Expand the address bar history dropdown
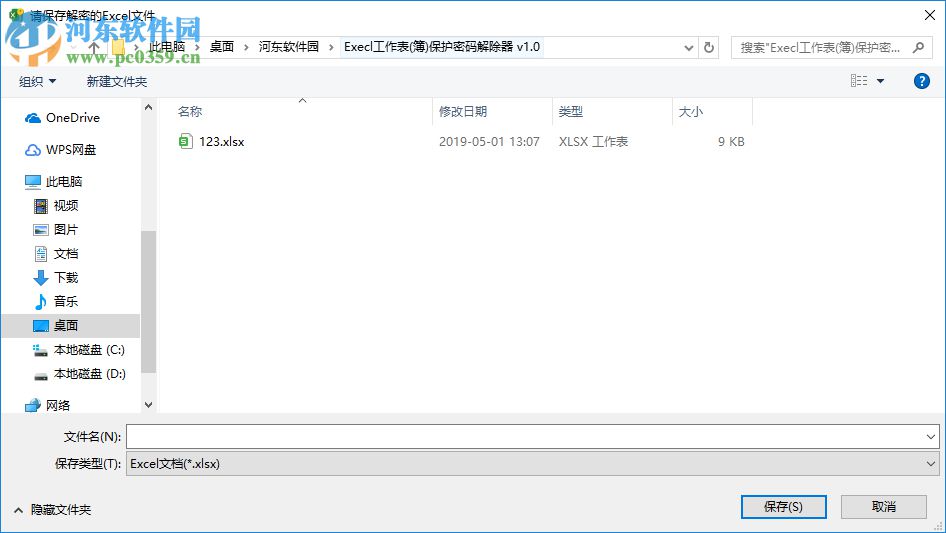946x533 pixels. coord(688,48)
